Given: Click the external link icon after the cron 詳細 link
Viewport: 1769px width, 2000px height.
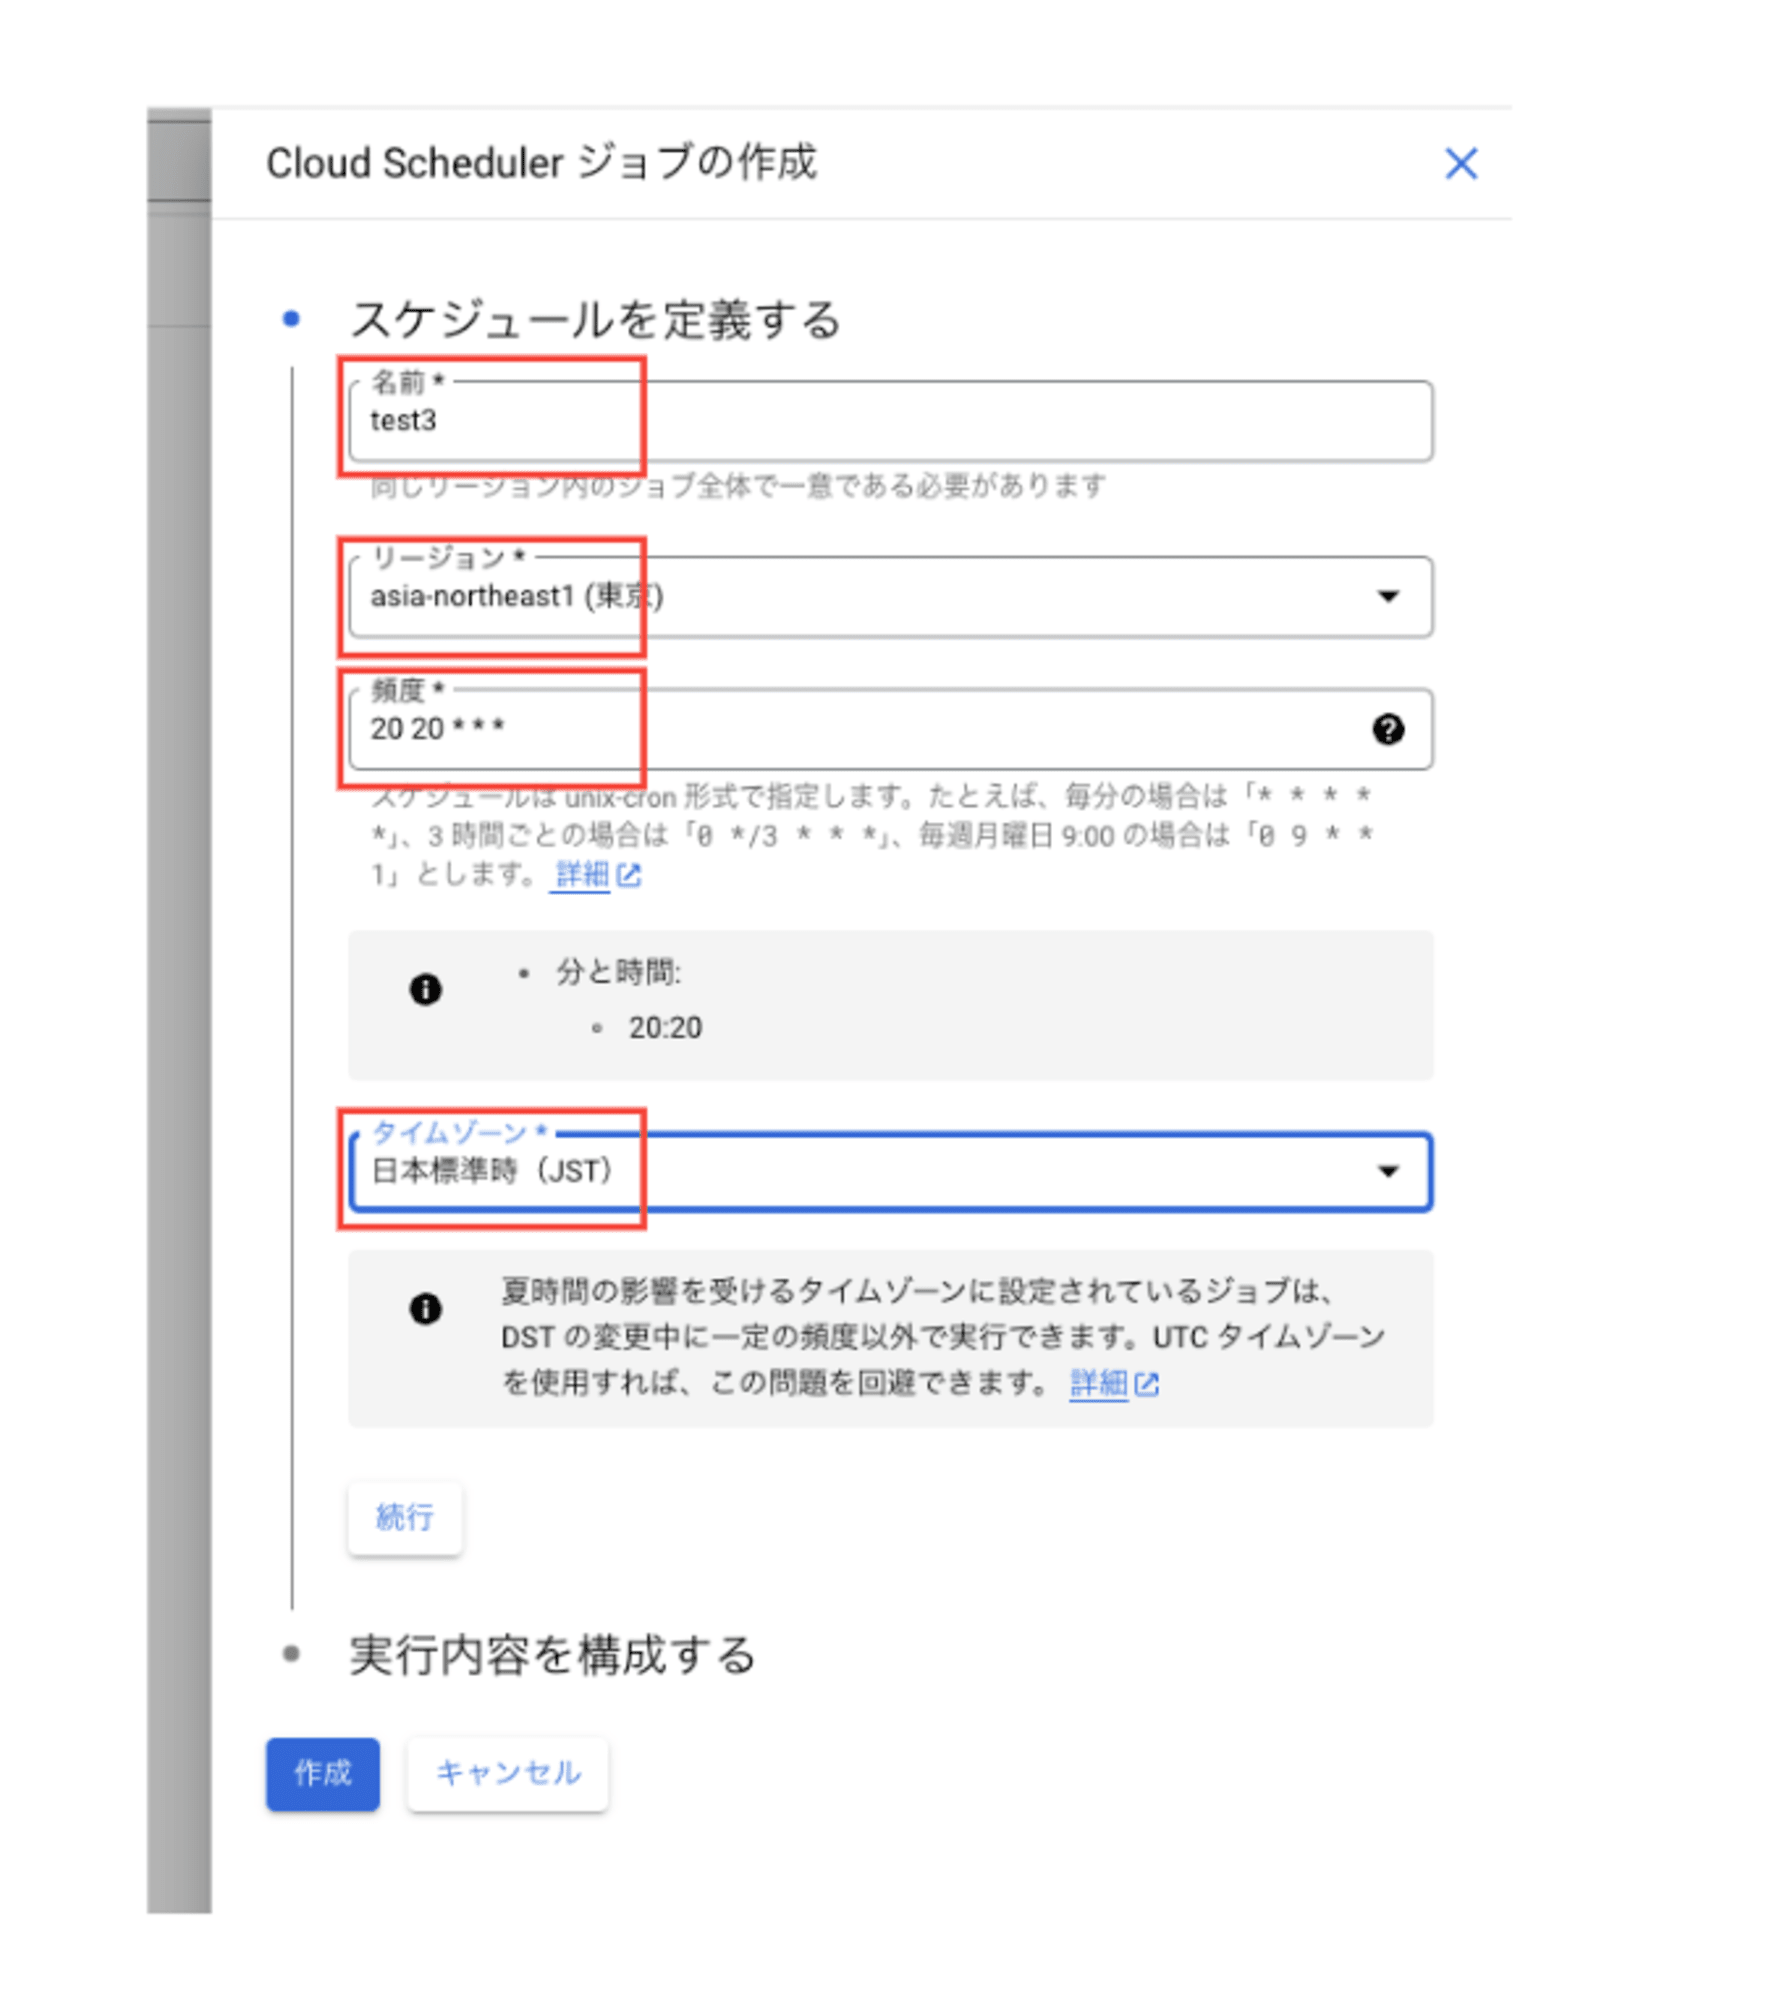Looking at the screenshot, I should tap(628, 876).
